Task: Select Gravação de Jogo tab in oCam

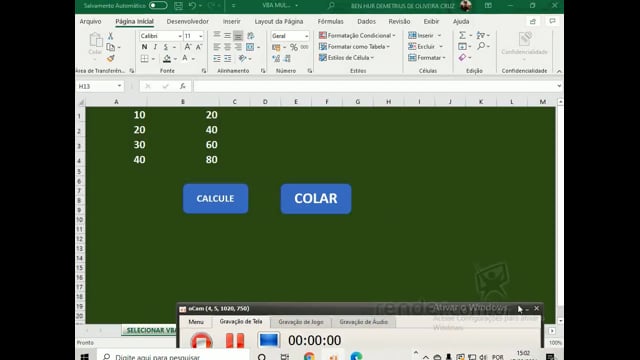Action: click(x=301, y=322)
